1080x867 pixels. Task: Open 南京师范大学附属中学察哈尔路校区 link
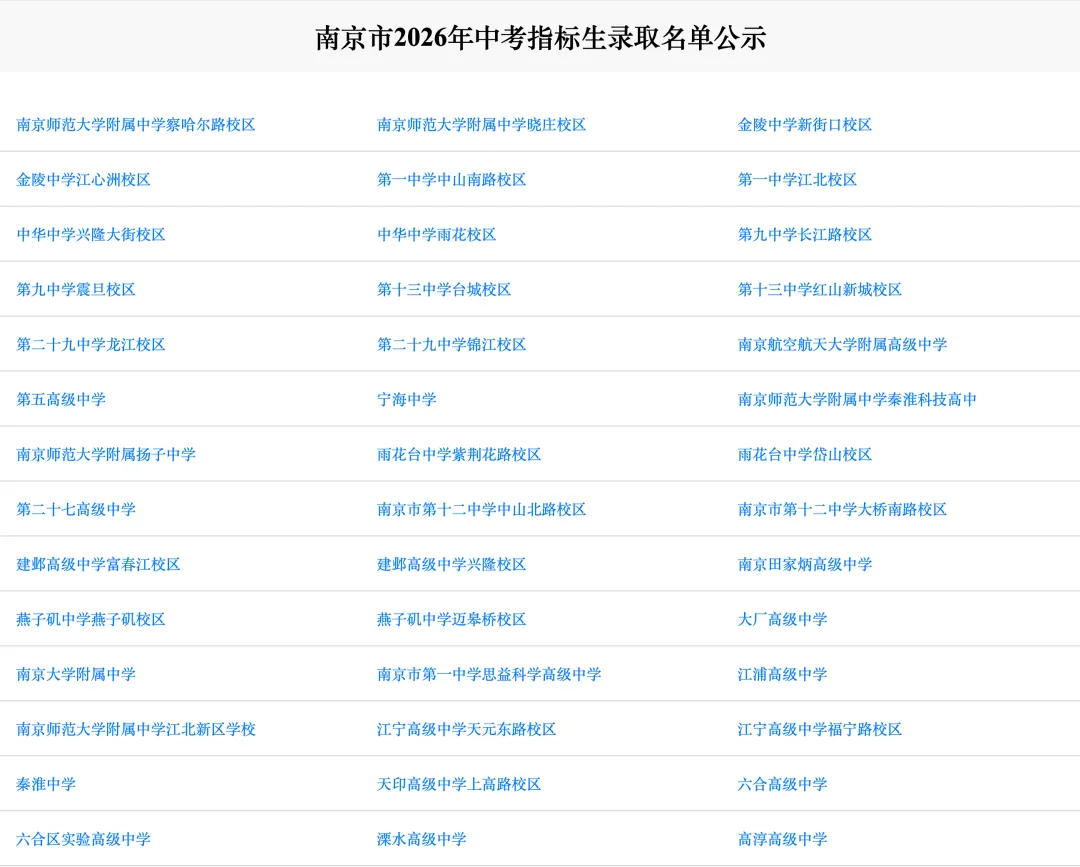(136, 125)
